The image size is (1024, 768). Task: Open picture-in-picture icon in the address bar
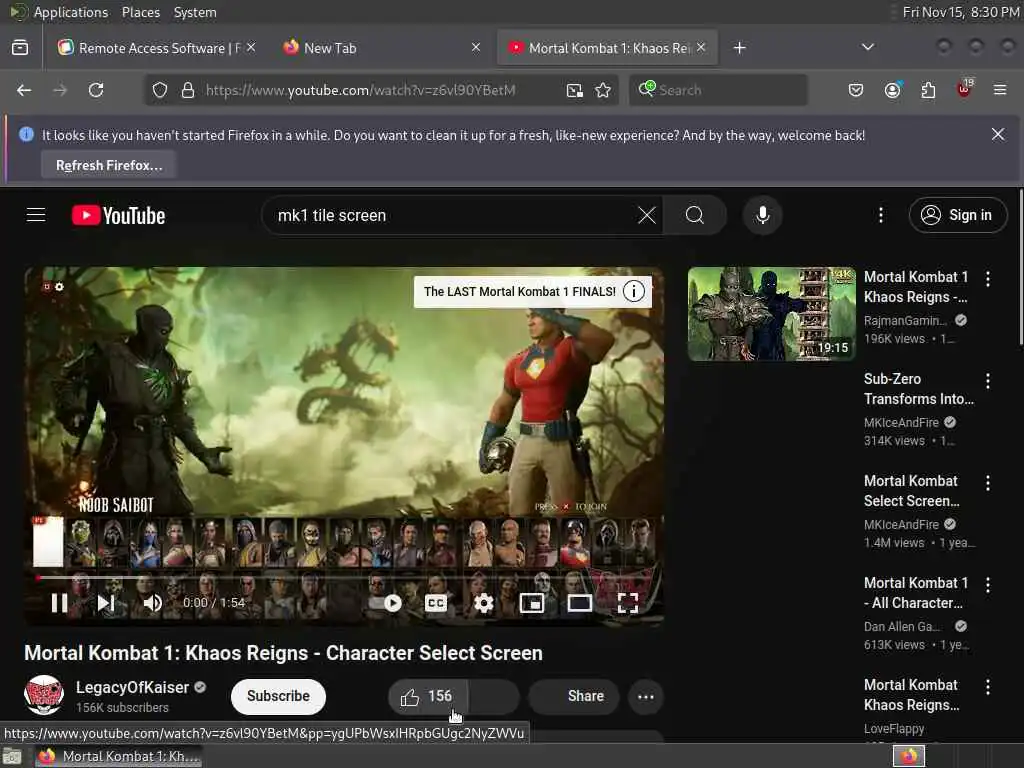click(575, 90)
